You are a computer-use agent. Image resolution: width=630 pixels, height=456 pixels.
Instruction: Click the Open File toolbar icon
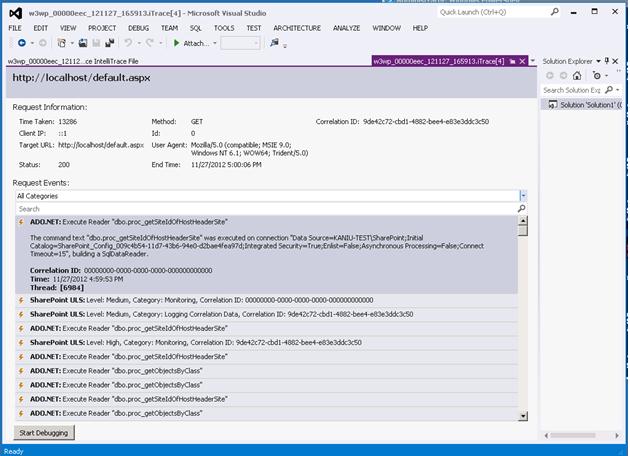click(x=83, y=43)
